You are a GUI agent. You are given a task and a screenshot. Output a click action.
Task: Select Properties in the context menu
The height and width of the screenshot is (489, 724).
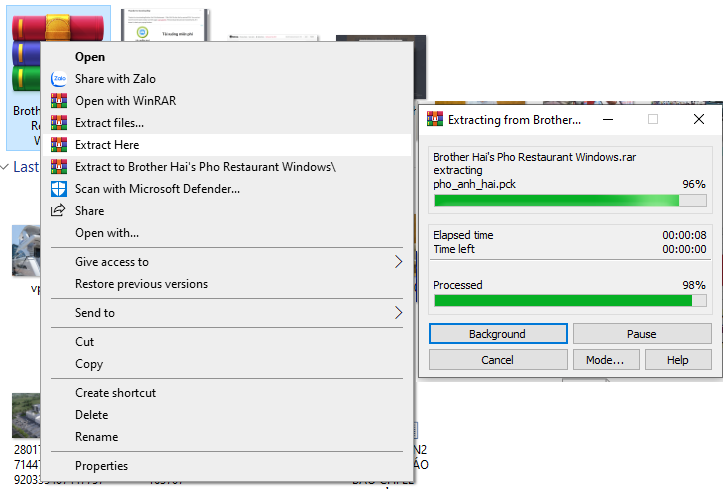click(x=101, y=466)
